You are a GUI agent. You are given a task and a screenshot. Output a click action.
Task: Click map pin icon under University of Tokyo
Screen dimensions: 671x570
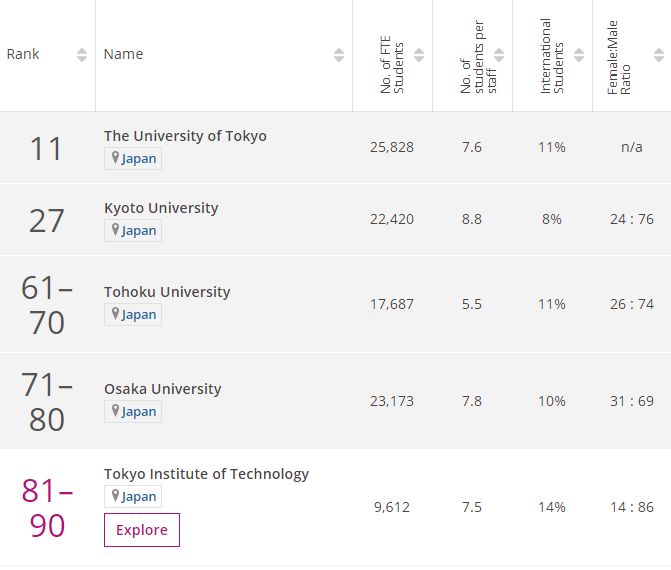pyautogui.click(x=115, y=158)
